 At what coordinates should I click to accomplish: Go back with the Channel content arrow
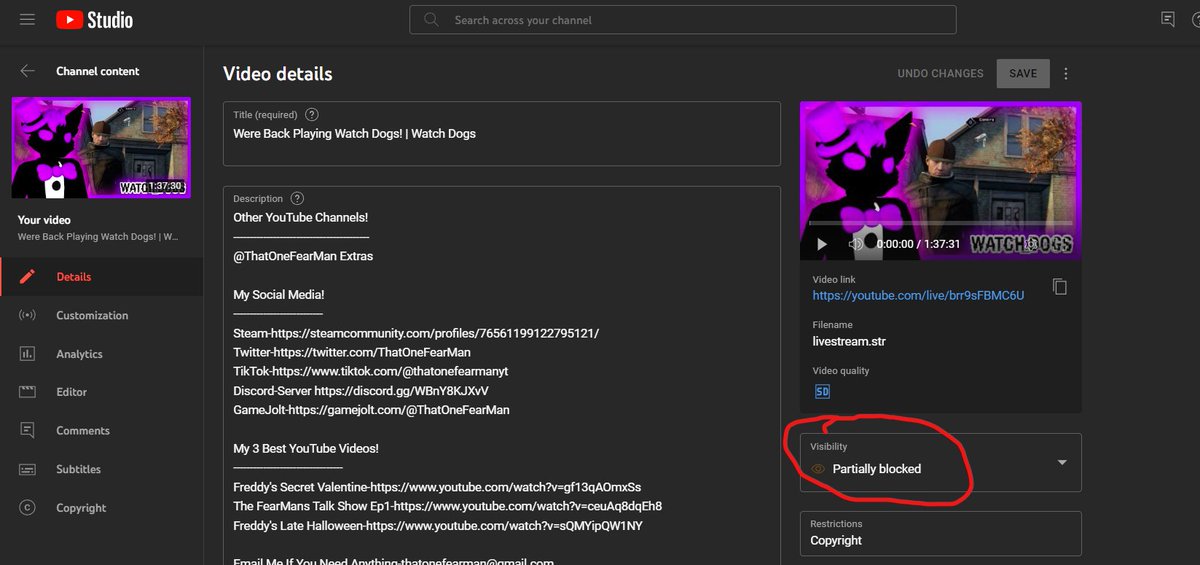click(x=28, y=71)
